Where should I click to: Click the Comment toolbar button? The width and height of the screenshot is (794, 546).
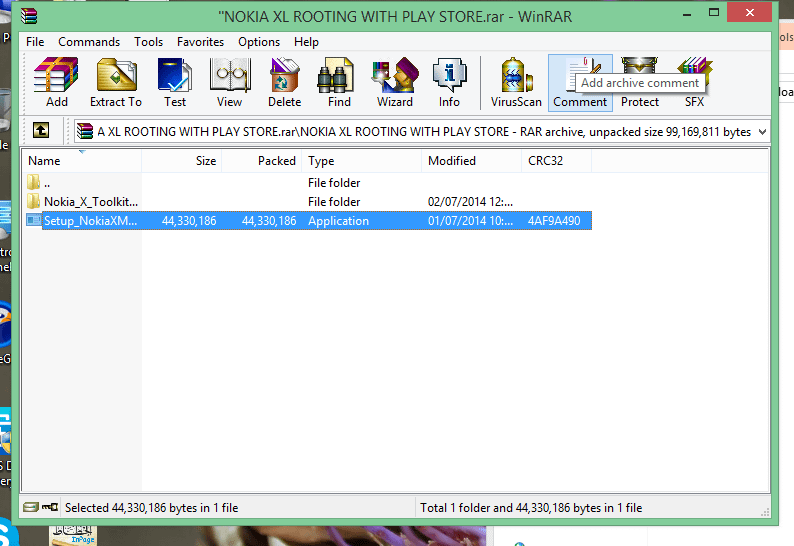(x=580, y=83)
